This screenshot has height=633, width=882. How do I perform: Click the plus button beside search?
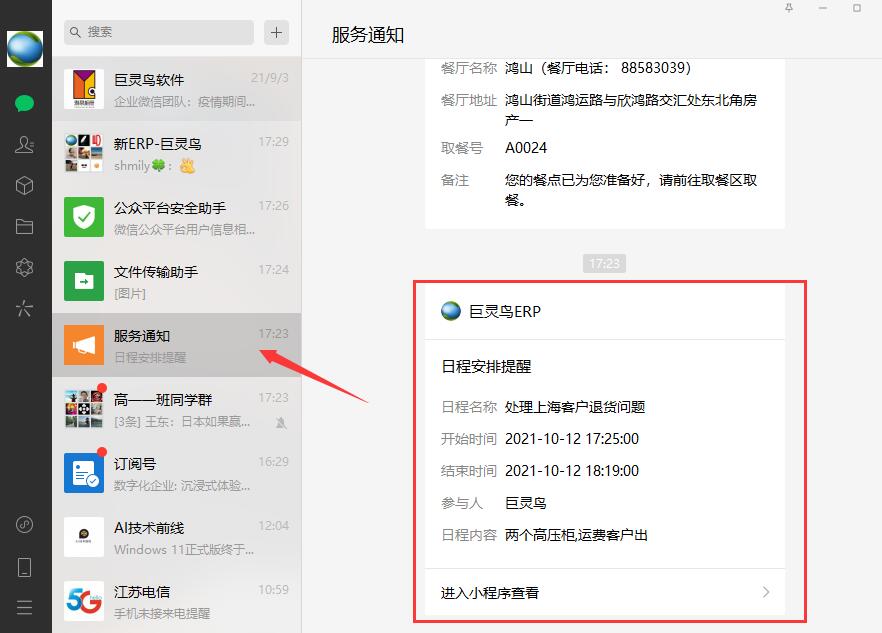coord(276,32)
